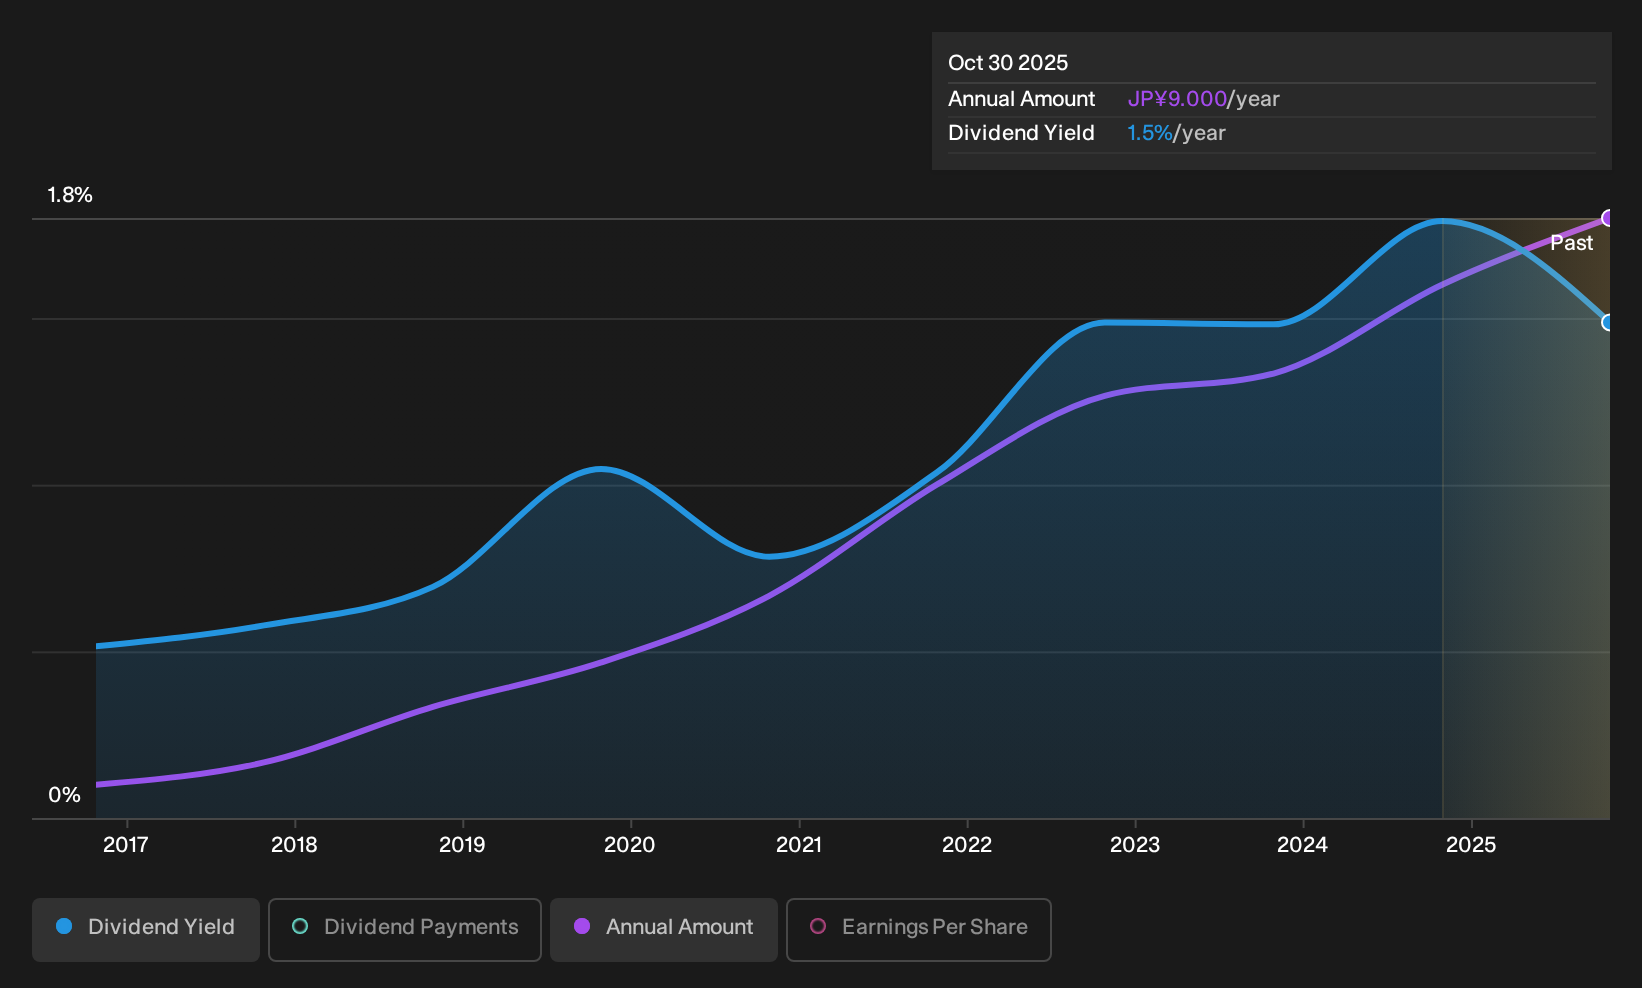
Task: Click the 1.8% y-axis label
Action: point(70,195)
